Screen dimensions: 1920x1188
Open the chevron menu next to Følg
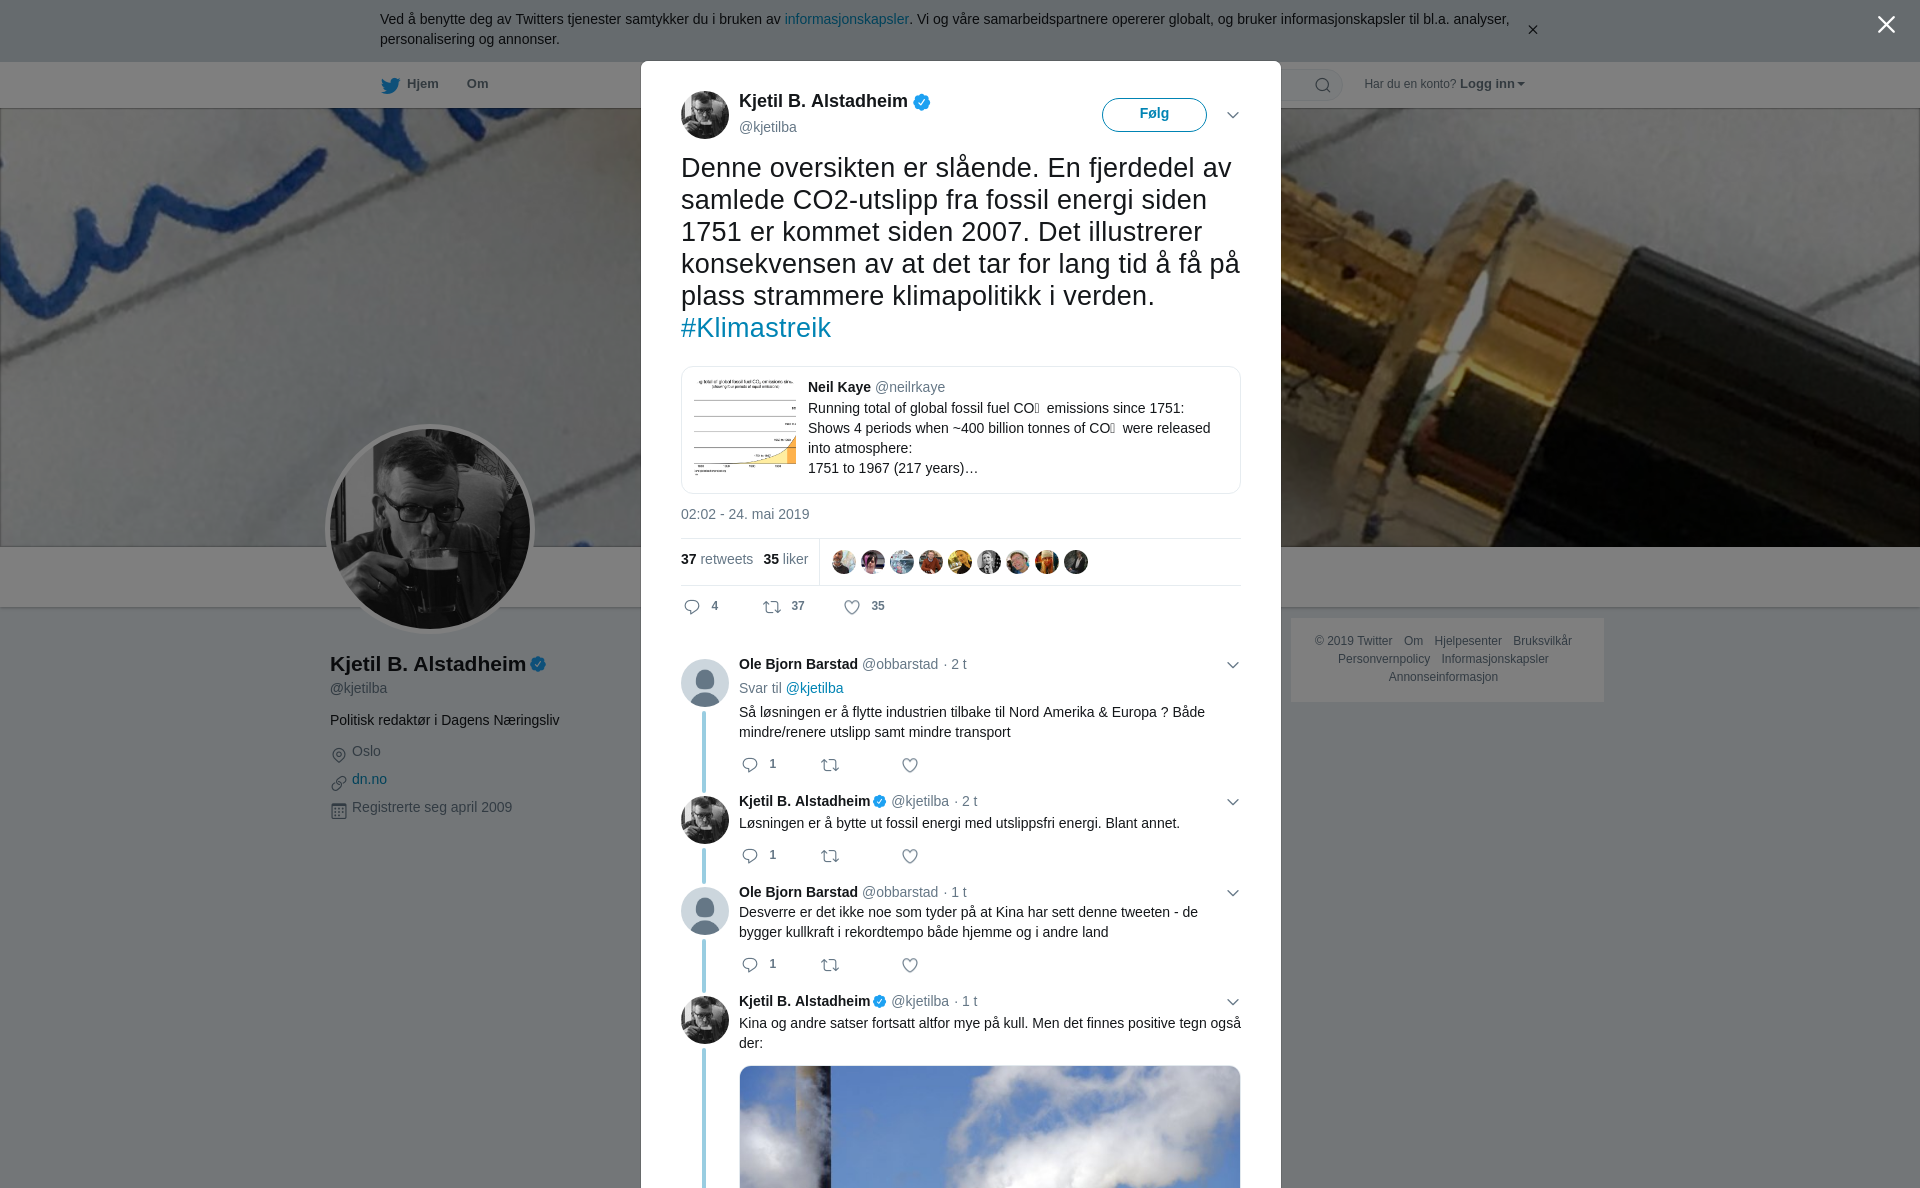click(x=1233, y=115)
